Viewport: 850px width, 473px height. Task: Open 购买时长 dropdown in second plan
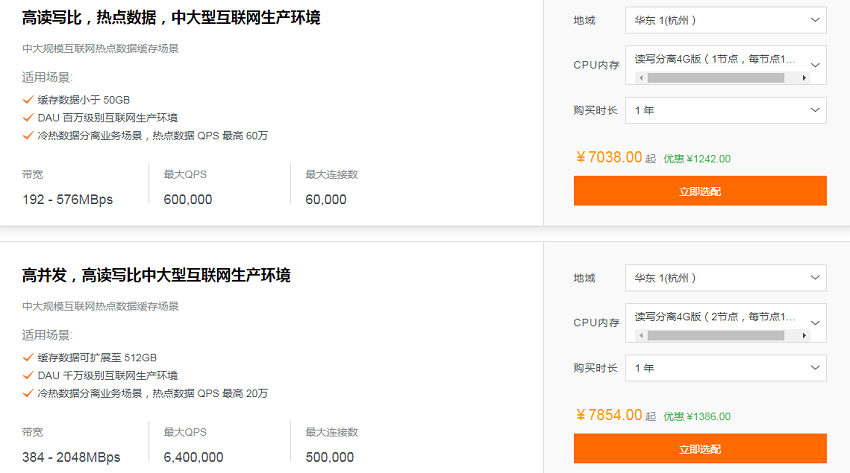725,368
